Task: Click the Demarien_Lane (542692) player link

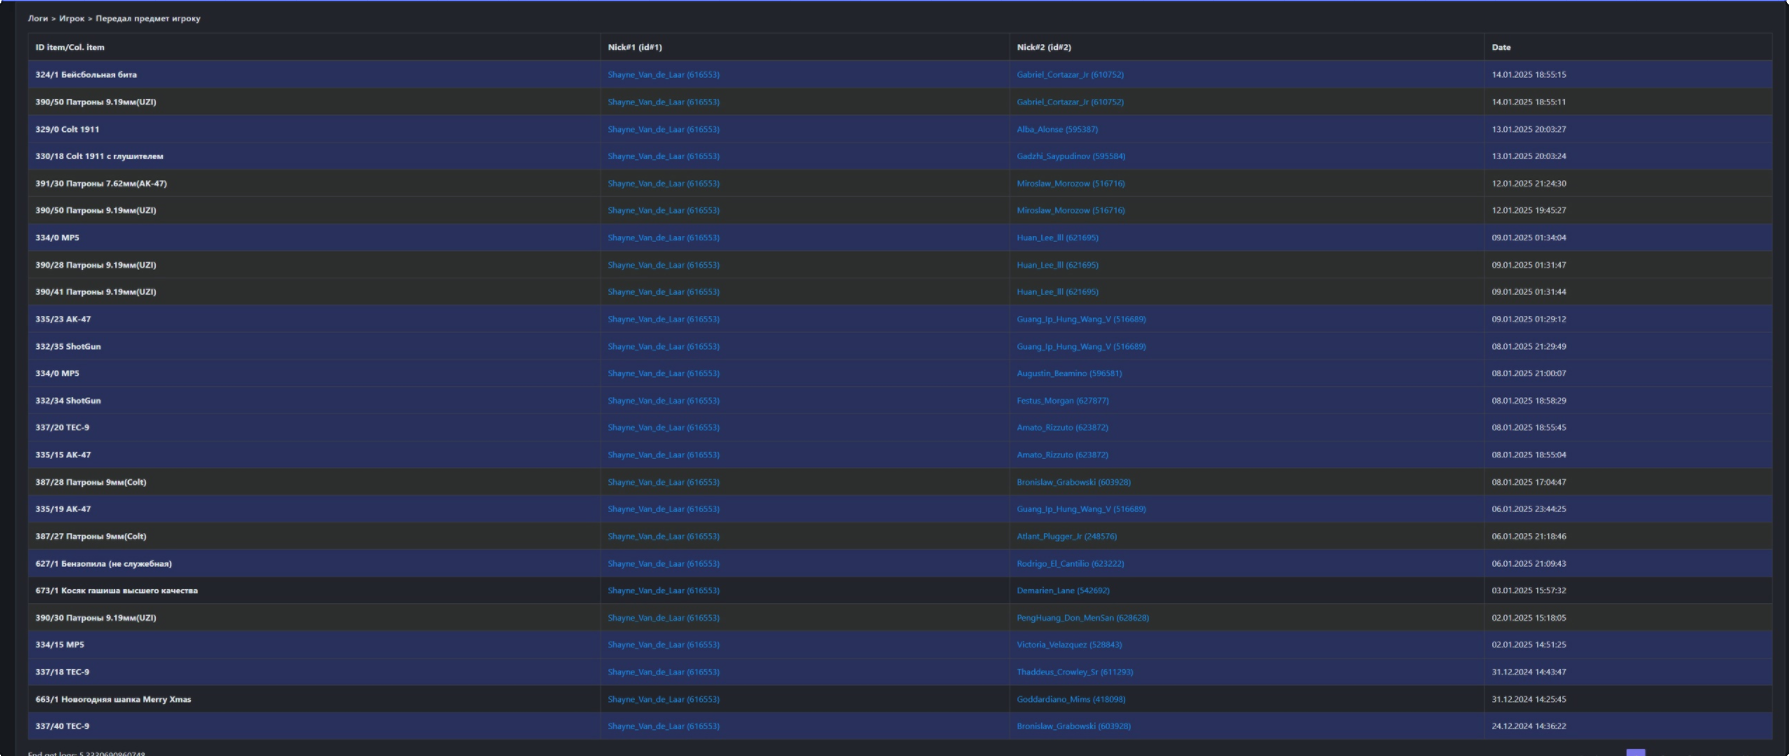Action: point(1062,591)
